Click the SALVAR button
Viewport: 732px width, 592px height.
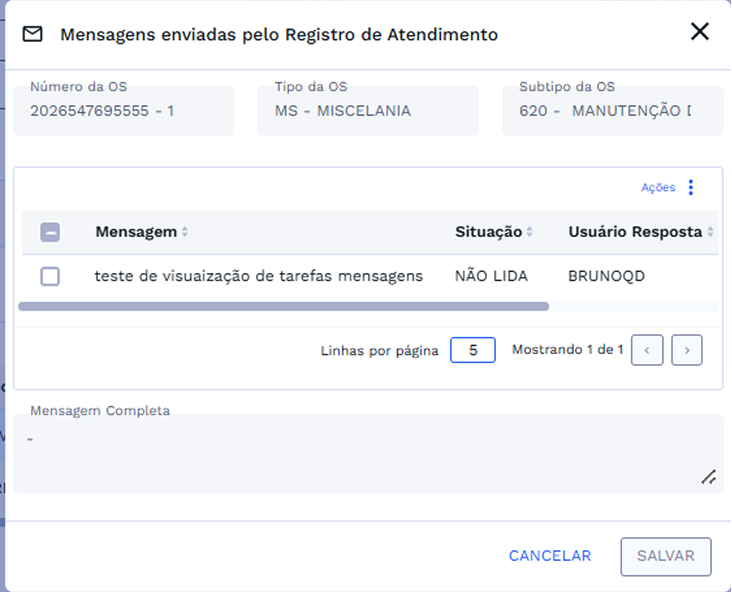(x=666, y=556)
